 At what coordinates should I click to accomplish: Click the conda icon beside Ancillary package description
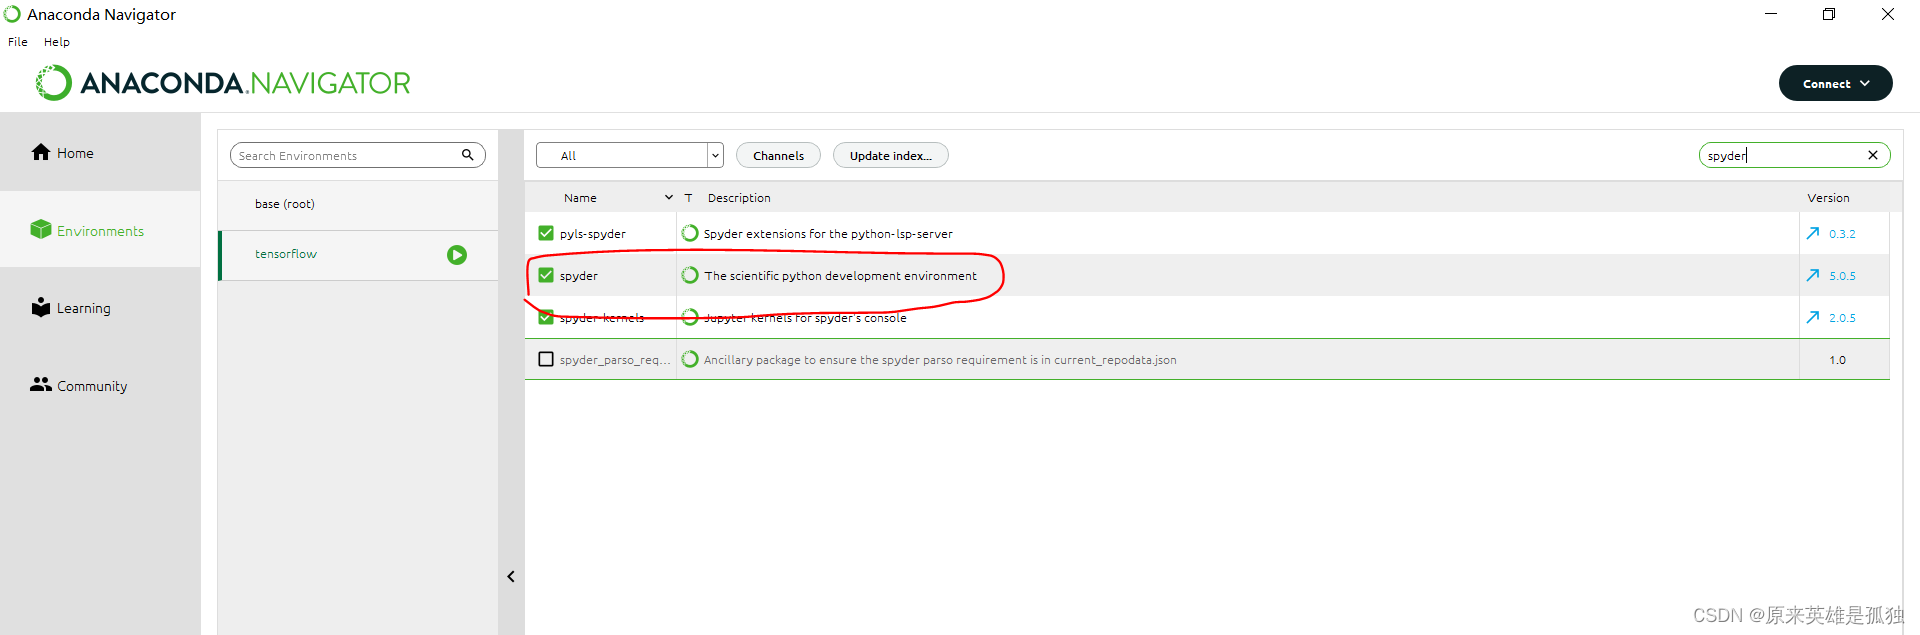click(690, 359)
